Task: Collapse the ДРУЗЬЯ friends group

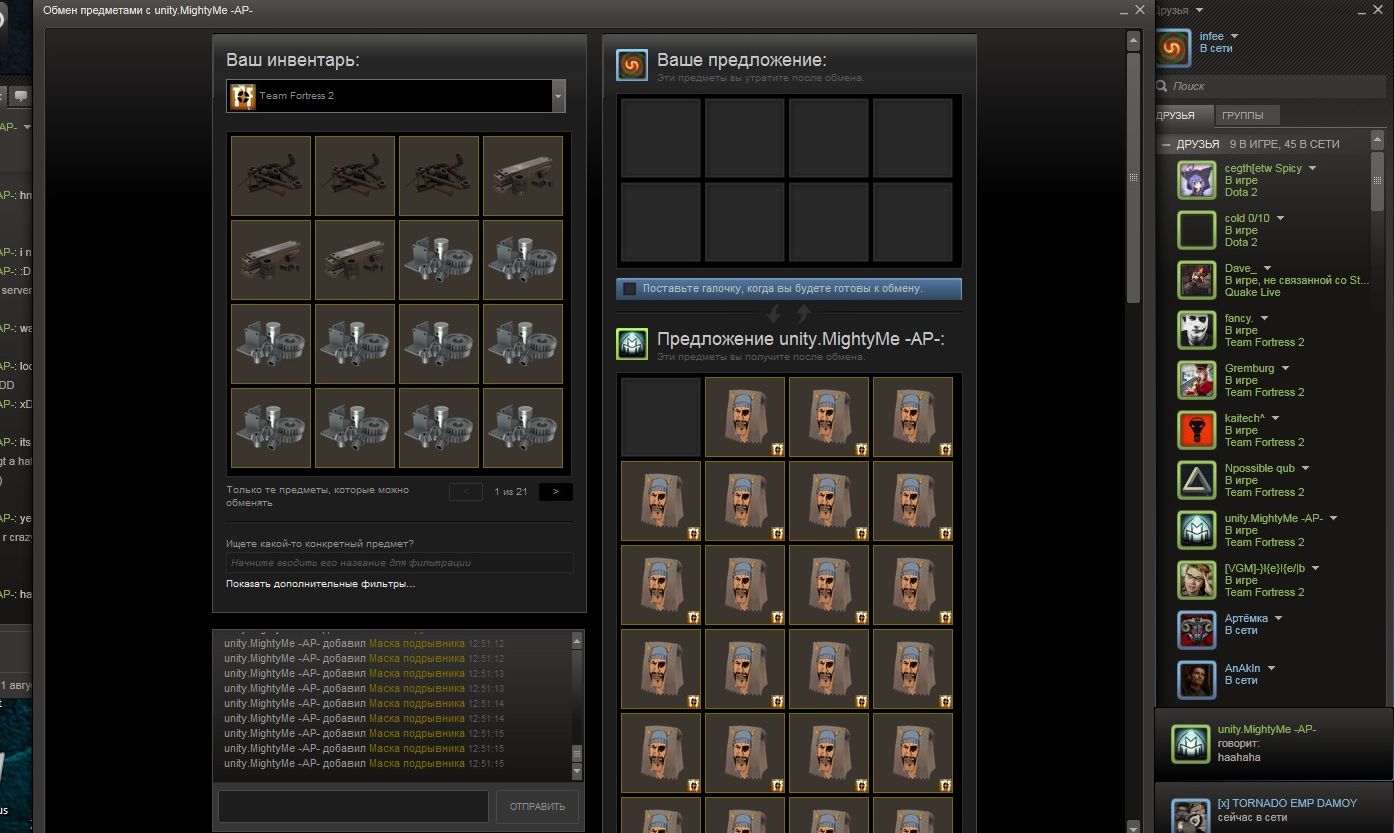Action: click(1166, 144)
